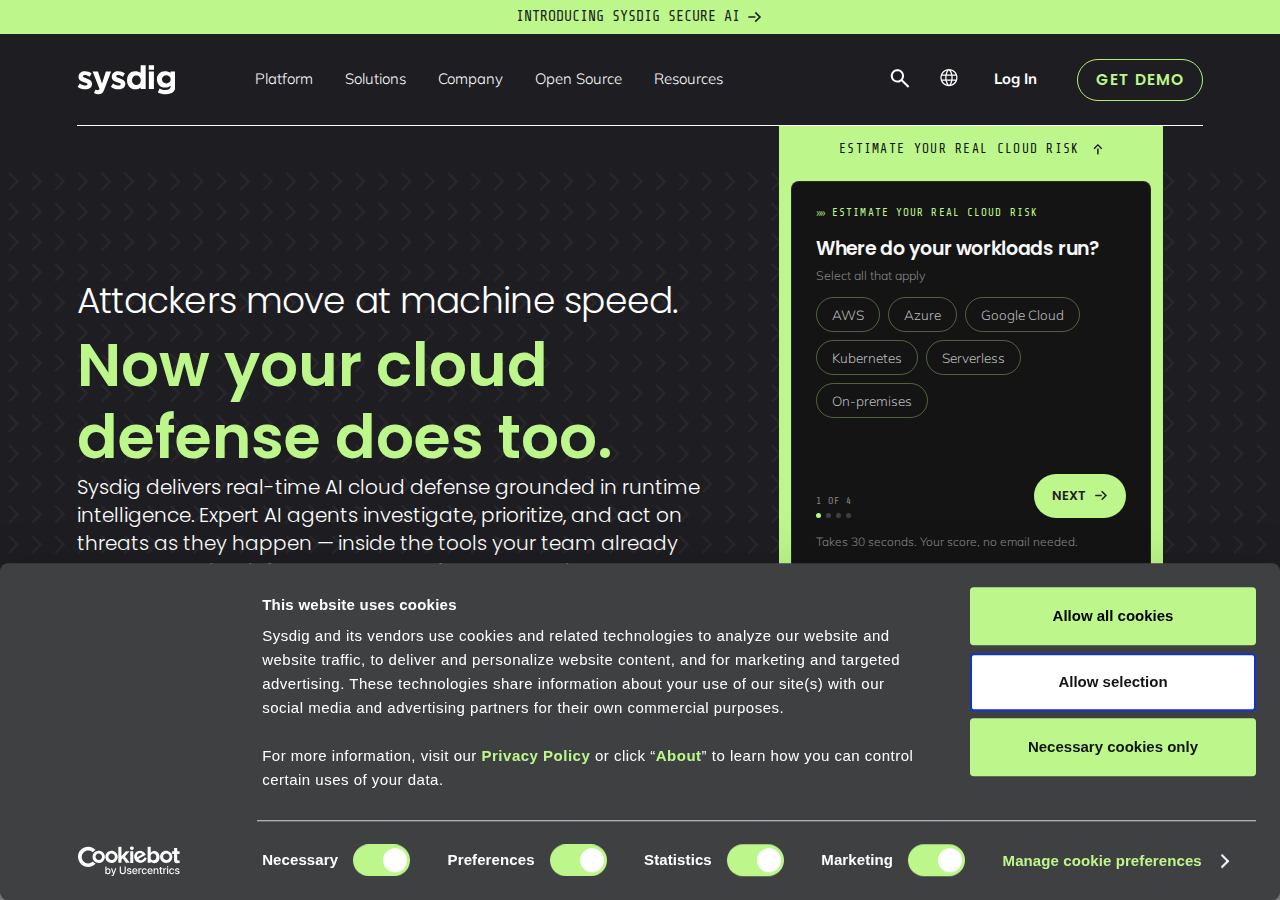Viewport: 1280px width, 900px height.
Task: Open the Solutions menu
Action: coord(375,79)
